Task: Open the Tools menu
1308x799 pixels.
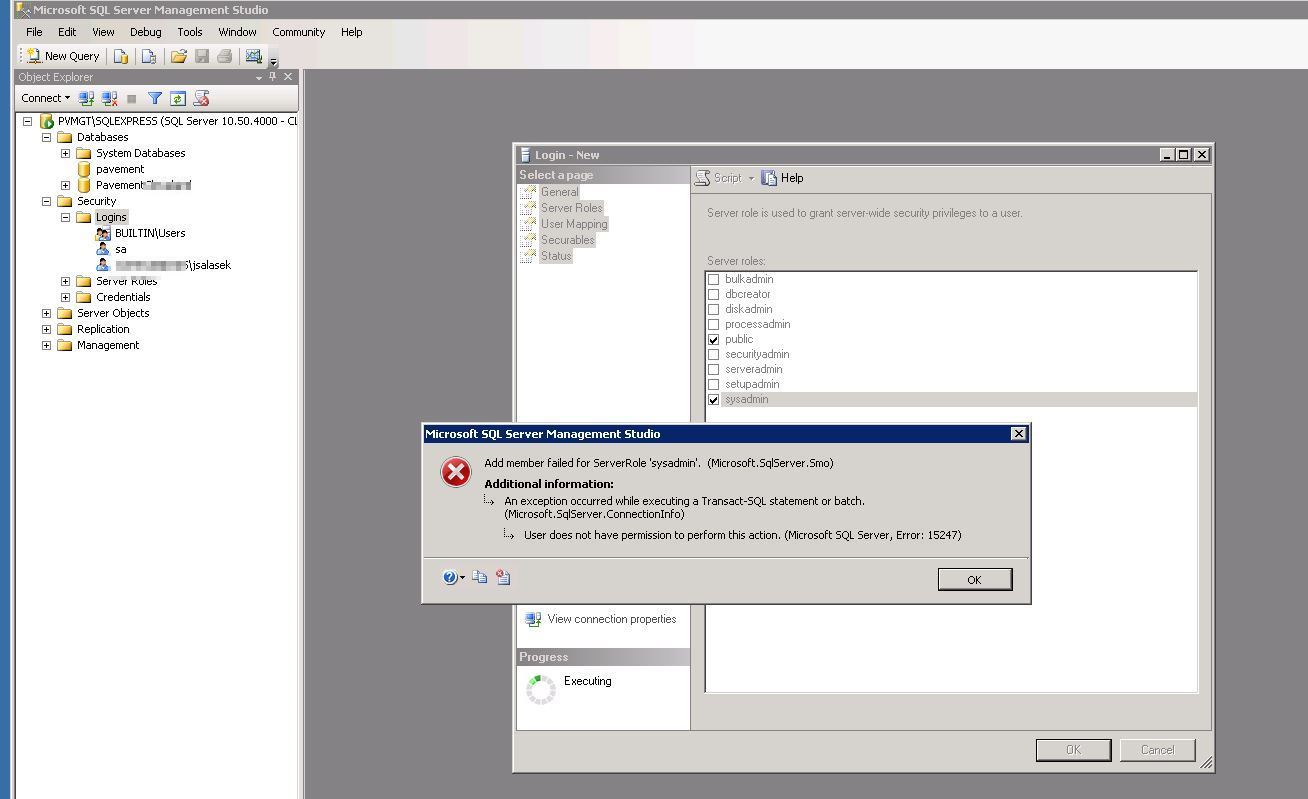Action: 189,32
